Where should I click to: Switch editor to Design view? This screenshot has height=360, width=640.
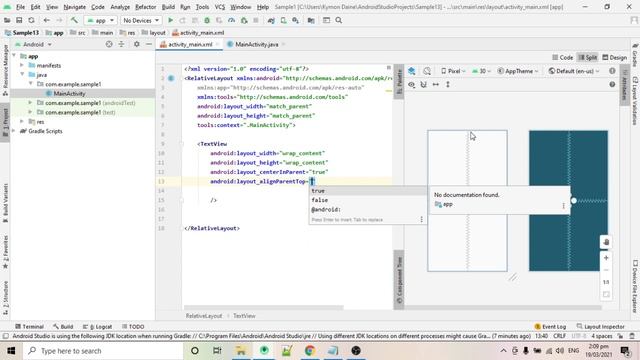pos(615,58)
